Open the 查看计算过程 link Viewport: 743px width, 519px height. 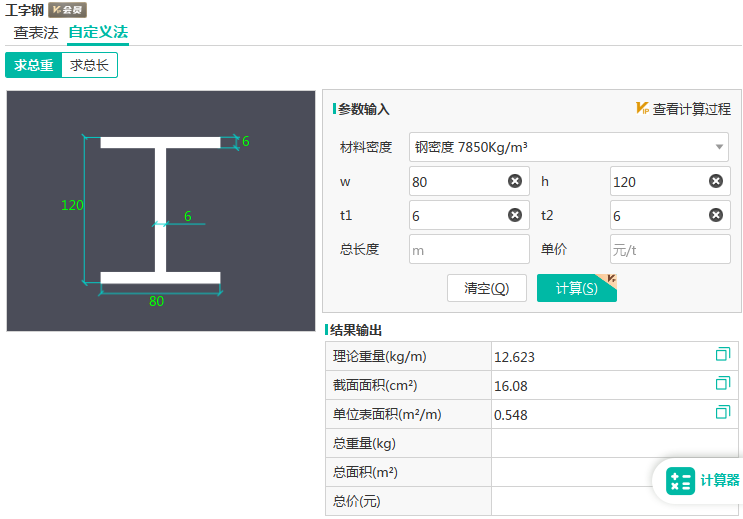691,109
